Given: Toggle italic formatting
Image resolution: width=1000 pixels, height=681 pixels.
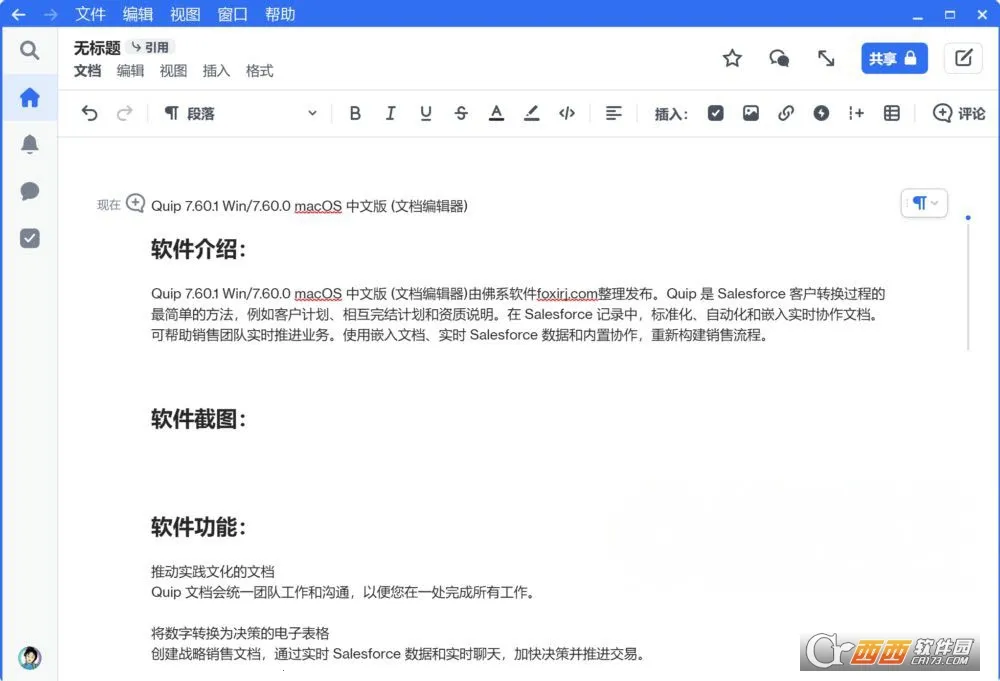Looking at the screenshot, I should click(390, 113).
